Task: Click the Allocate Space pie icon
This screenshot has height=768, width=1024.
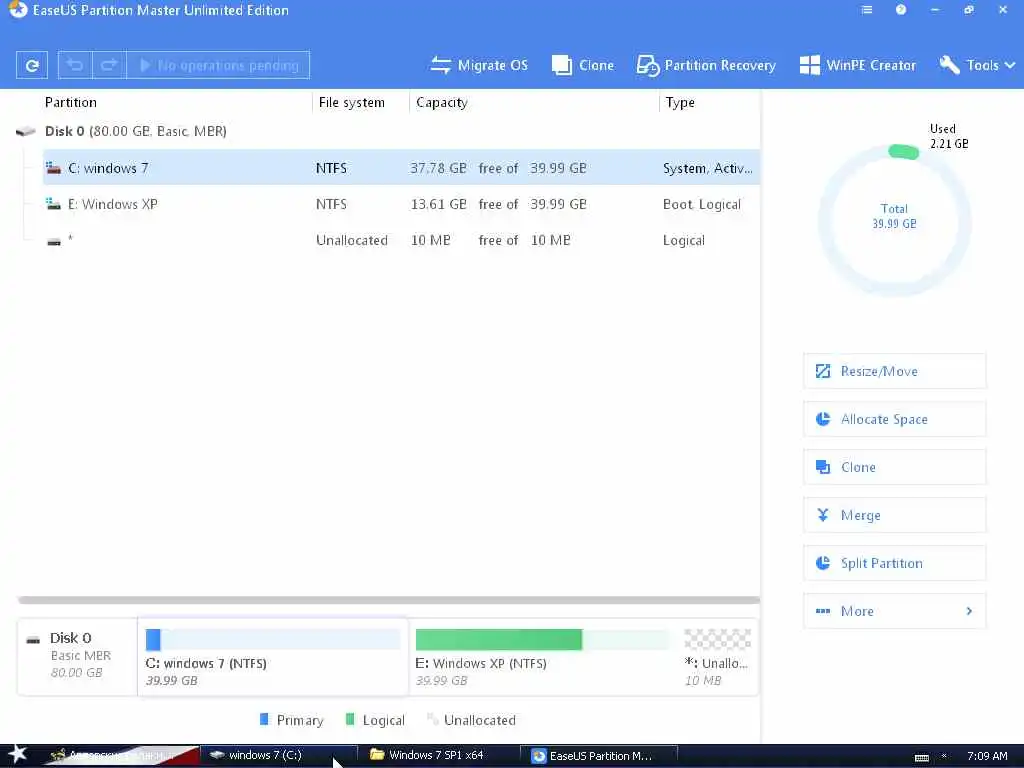Action: [x=823, y=419]
